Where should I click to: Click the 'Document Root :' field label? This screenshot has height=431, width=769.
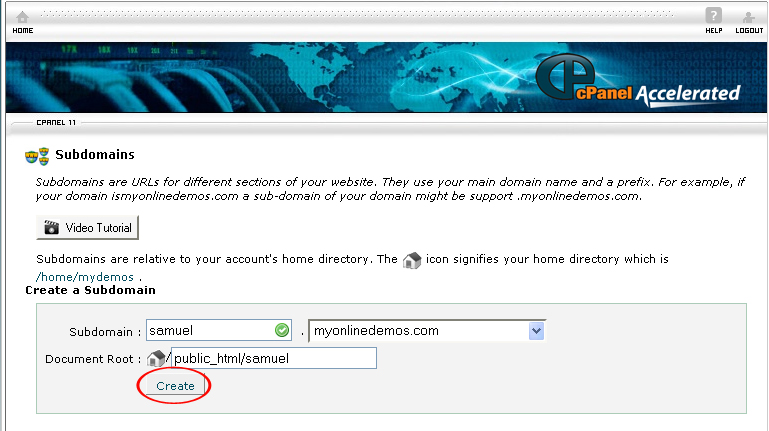[x=93, y=359]
